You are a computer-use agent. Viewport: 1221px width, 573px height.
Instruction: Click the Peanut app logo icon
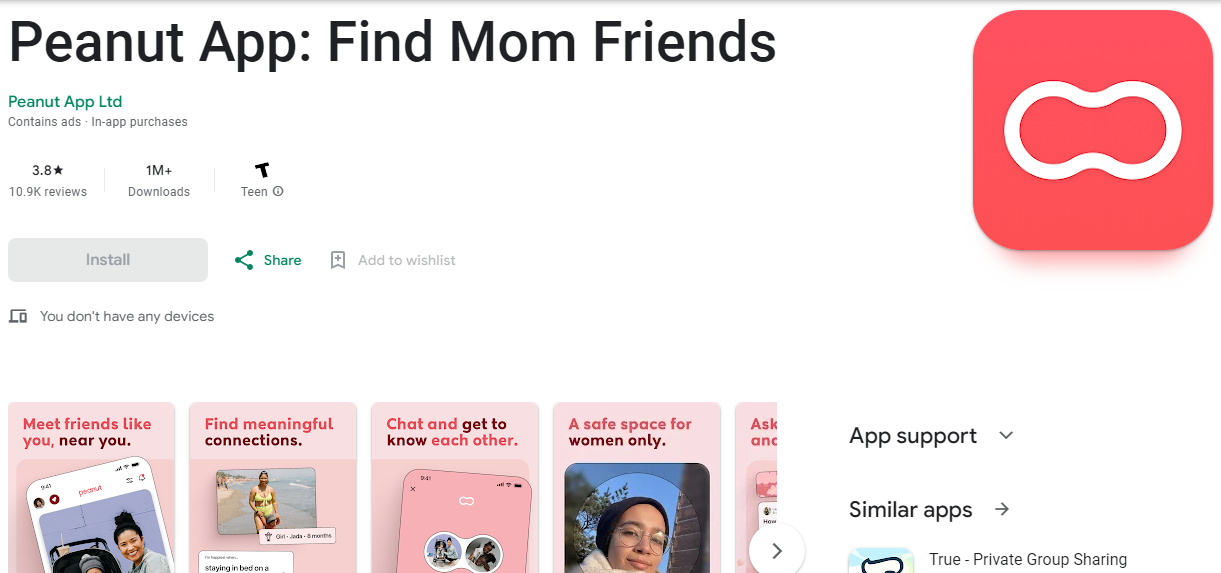(x=1092, y=130)
